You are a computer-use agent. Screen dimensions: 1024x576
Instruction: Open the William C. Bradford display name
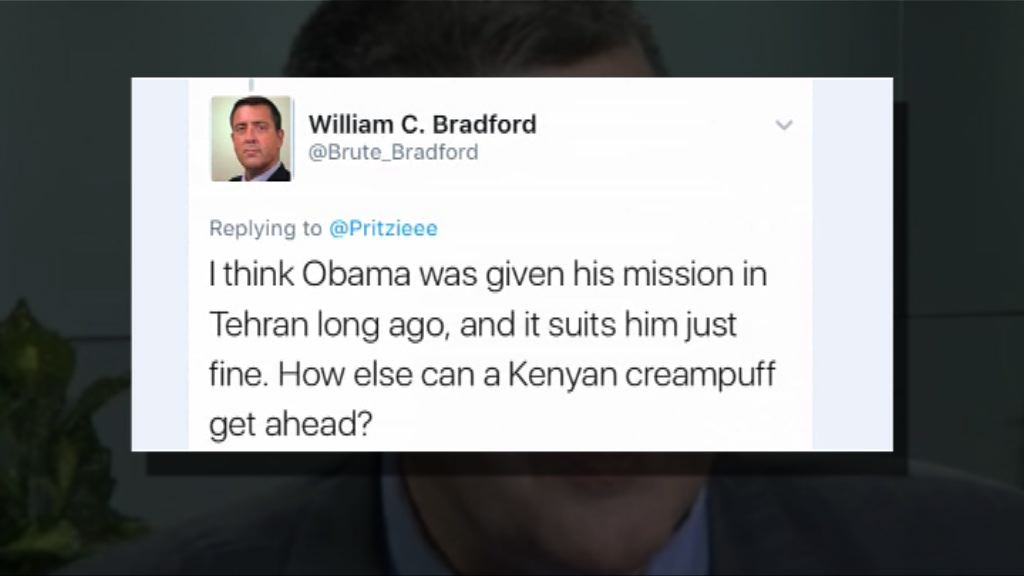pos(422,124)
